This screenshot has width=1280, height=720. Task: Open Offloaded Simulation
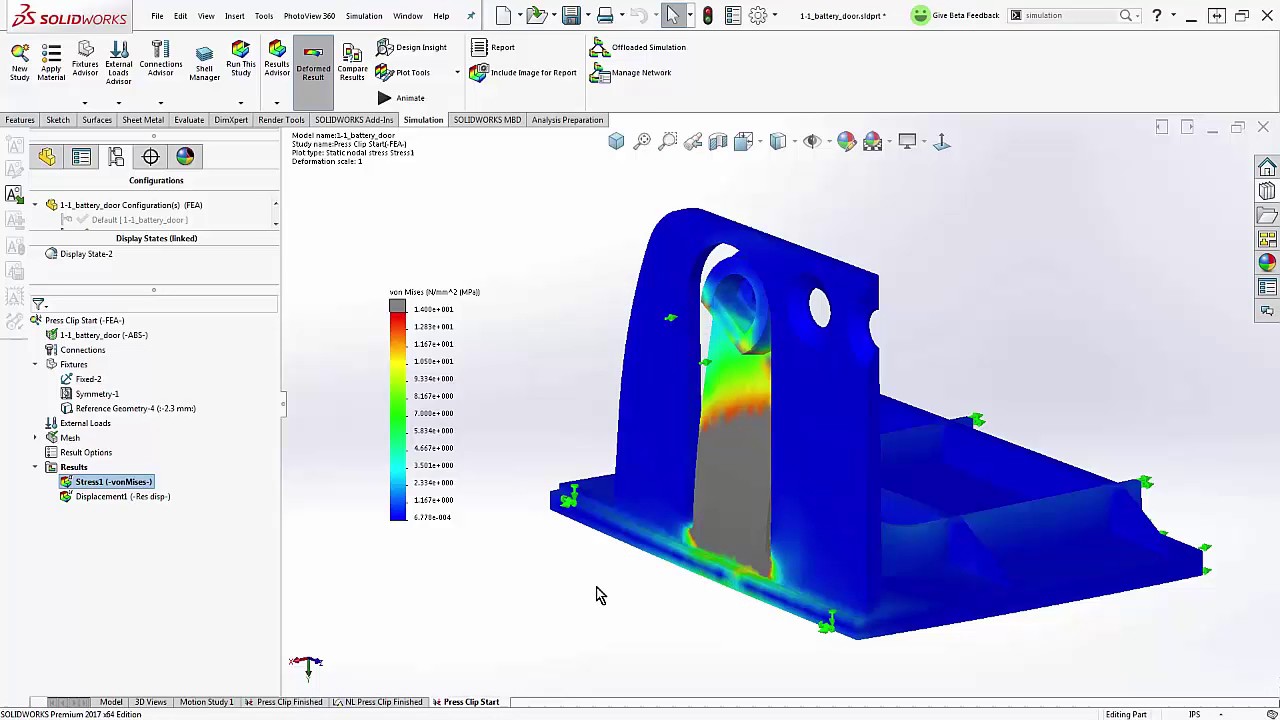(x=638, y=47)
